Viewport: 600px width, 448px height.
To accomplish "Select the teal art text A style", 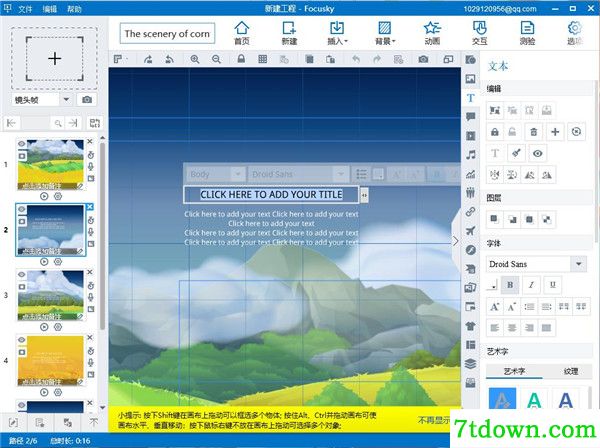I will tap(534, 400).
